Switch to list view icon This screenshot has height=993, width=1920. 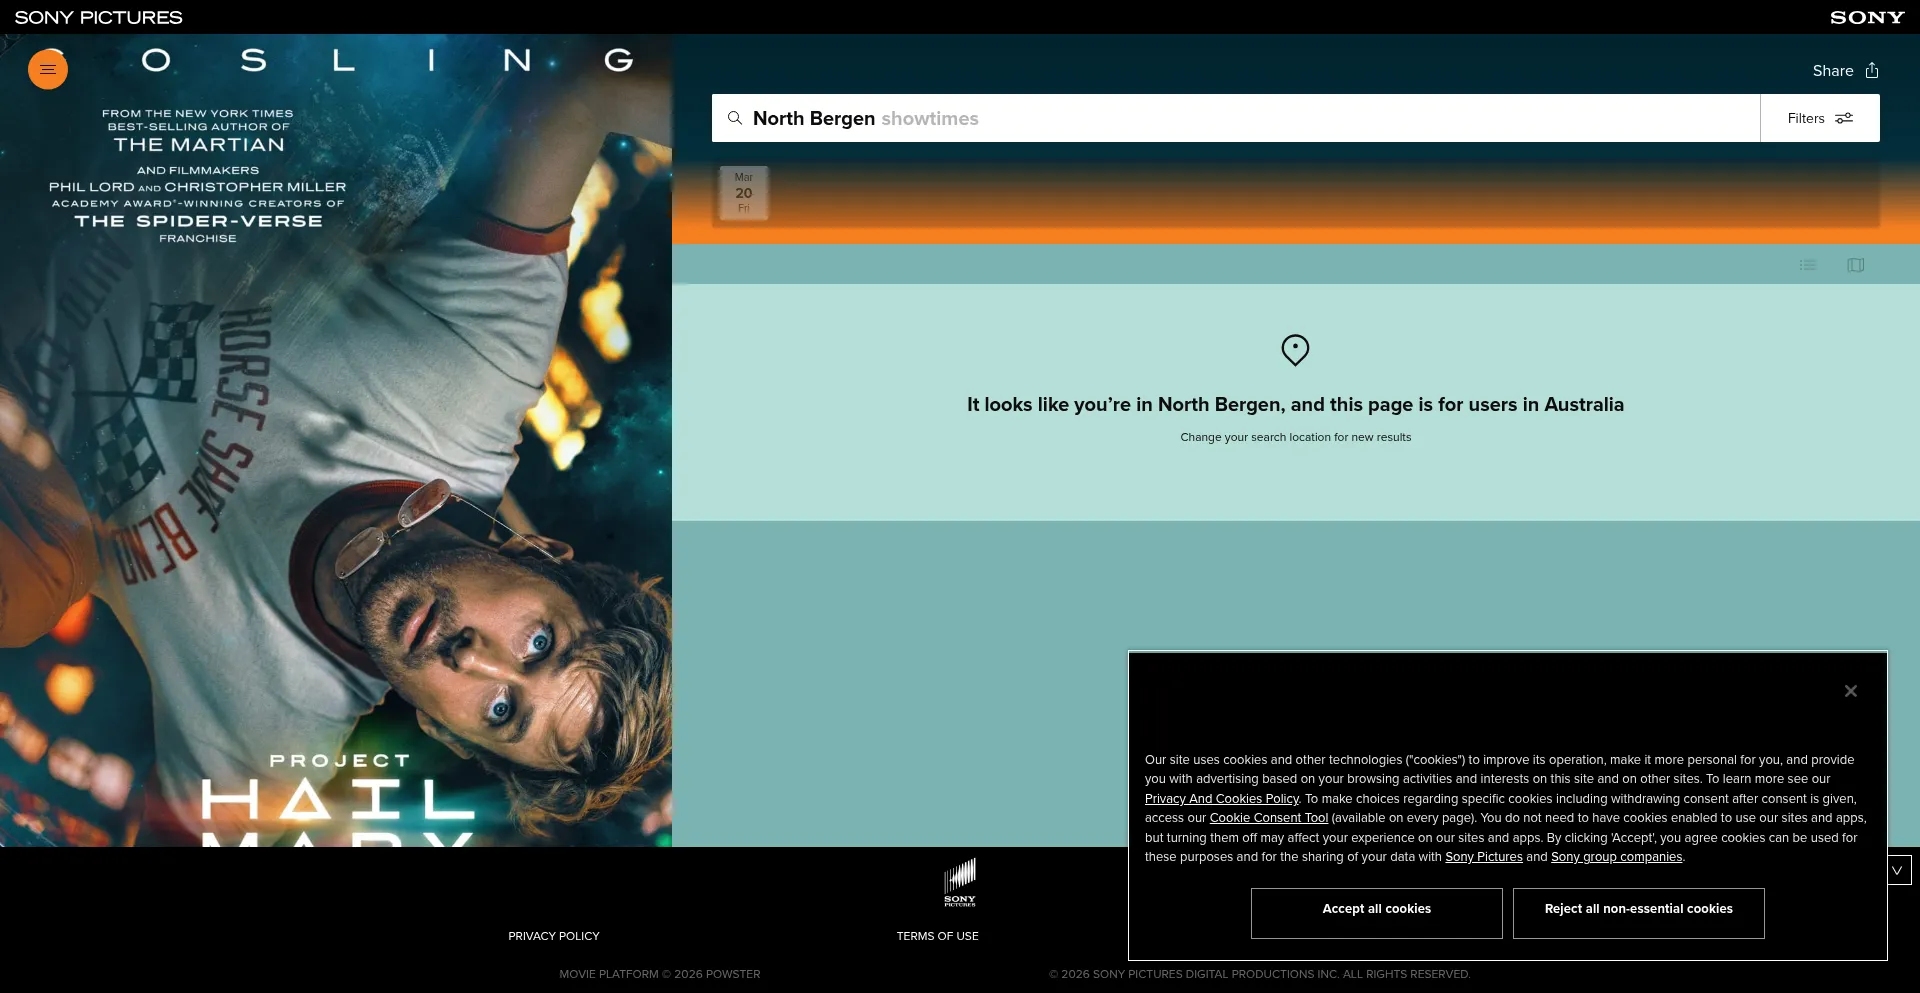[x=1808, y=265]
